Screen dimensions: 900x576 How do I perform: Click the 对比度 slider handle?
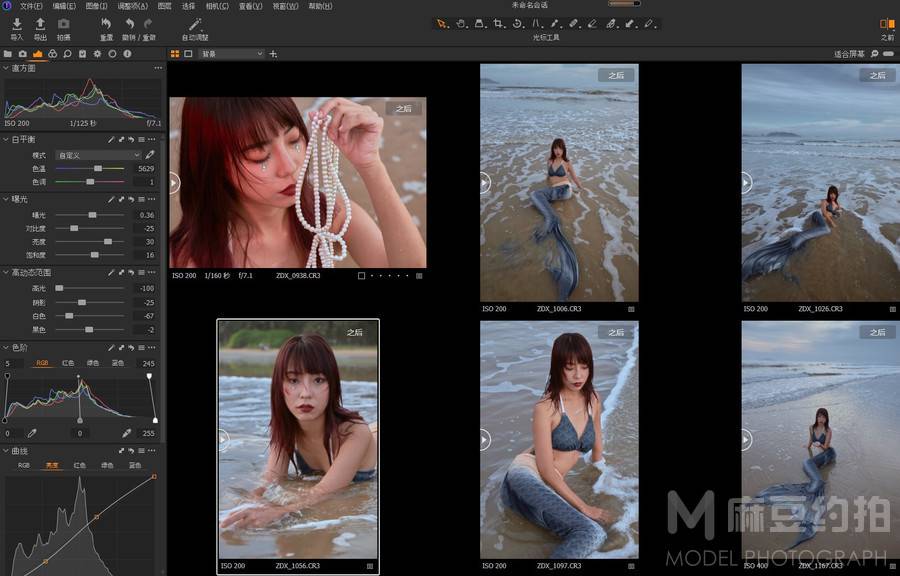tap(74, 228)
